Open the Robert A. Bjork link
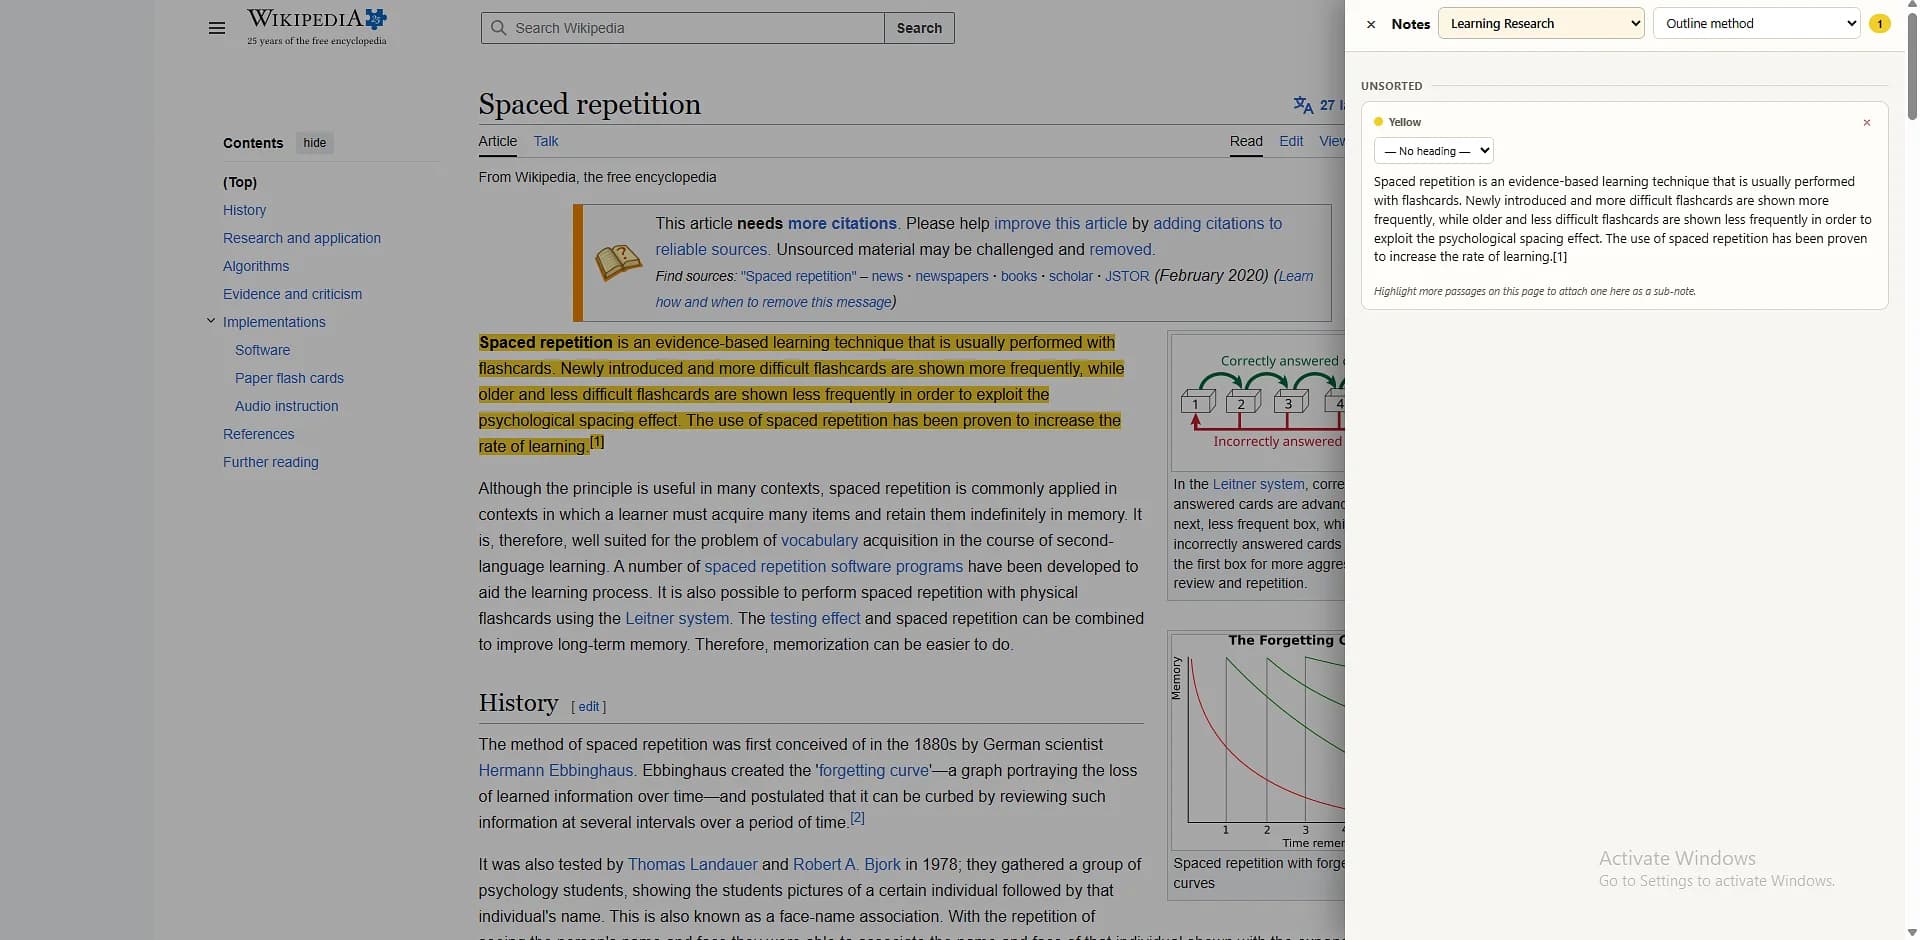 846,865
